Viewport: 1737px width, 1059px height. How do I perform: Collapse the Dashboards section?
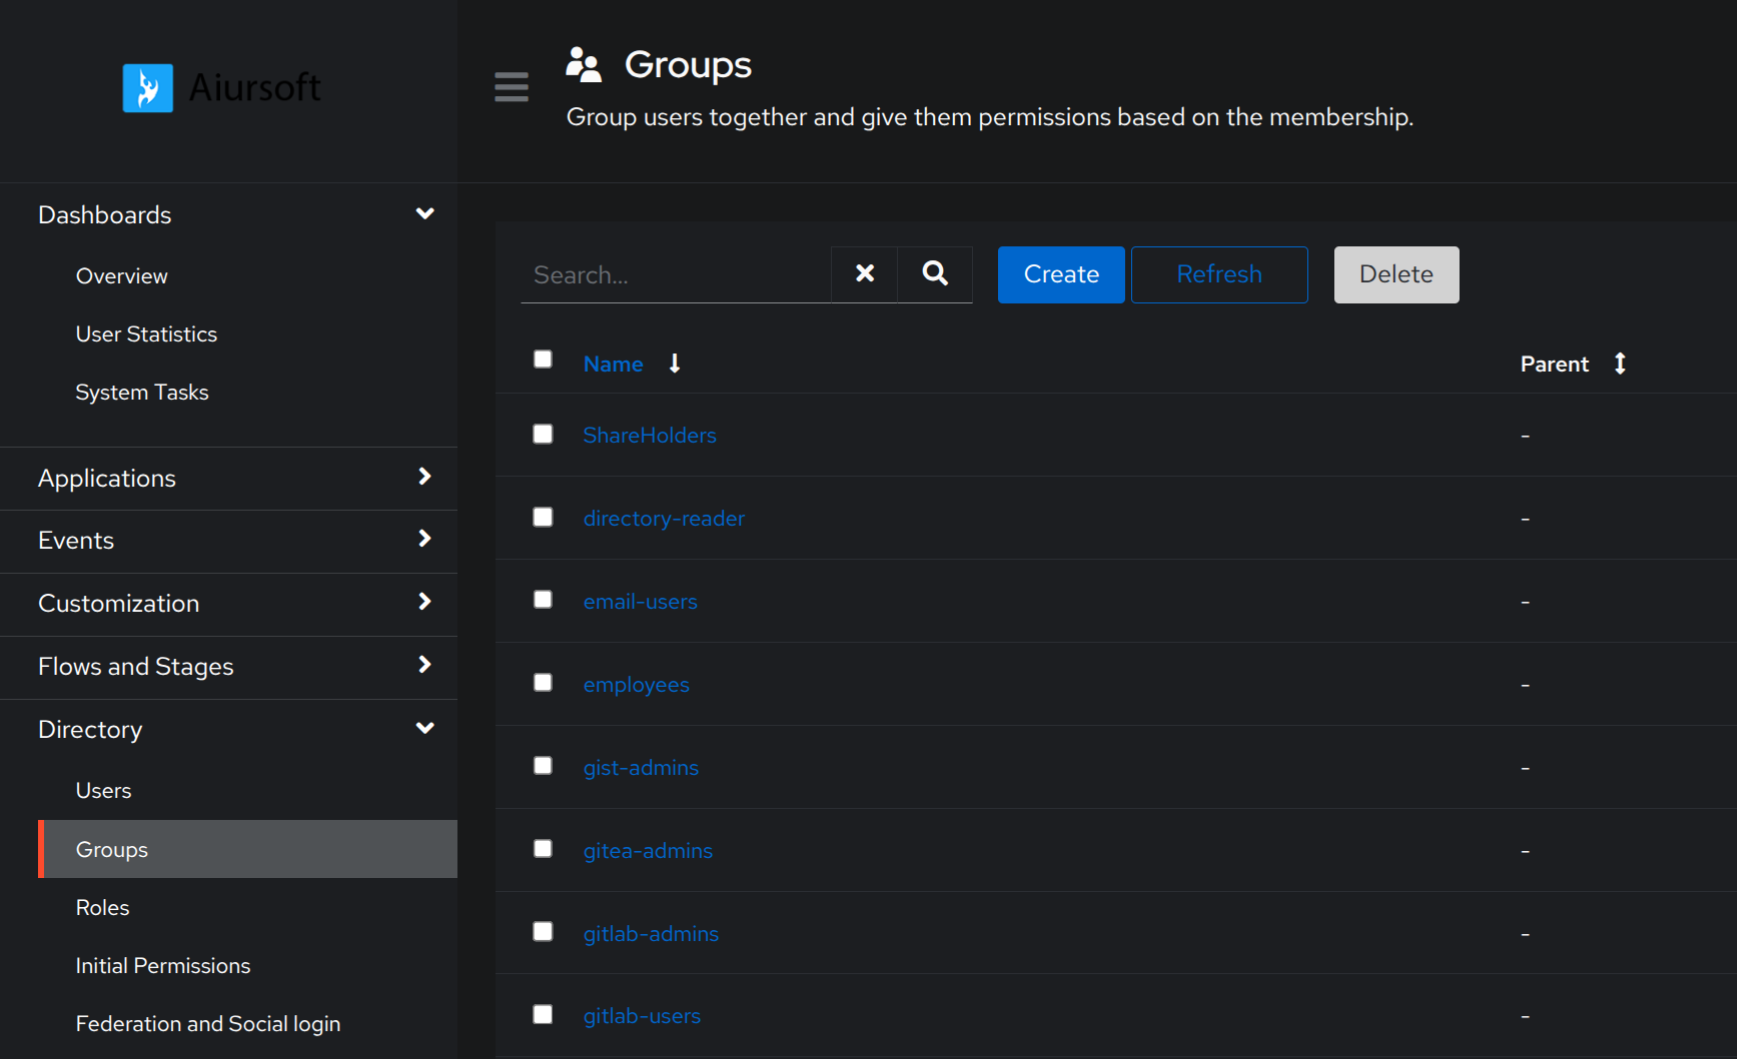pos(425,214)
